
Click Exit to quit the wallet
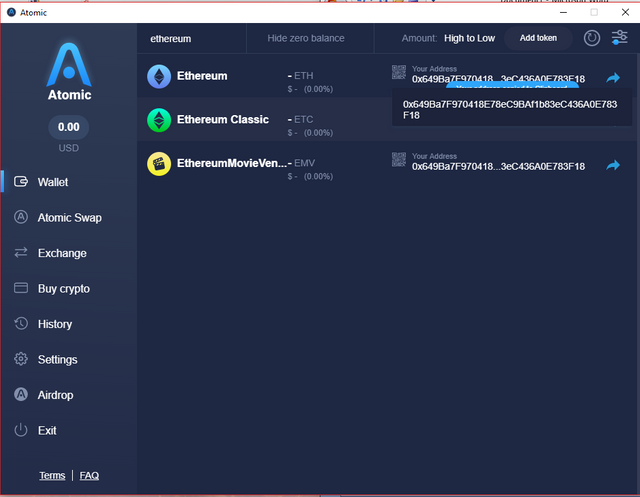pyautogui.click(x=47, y=430)
